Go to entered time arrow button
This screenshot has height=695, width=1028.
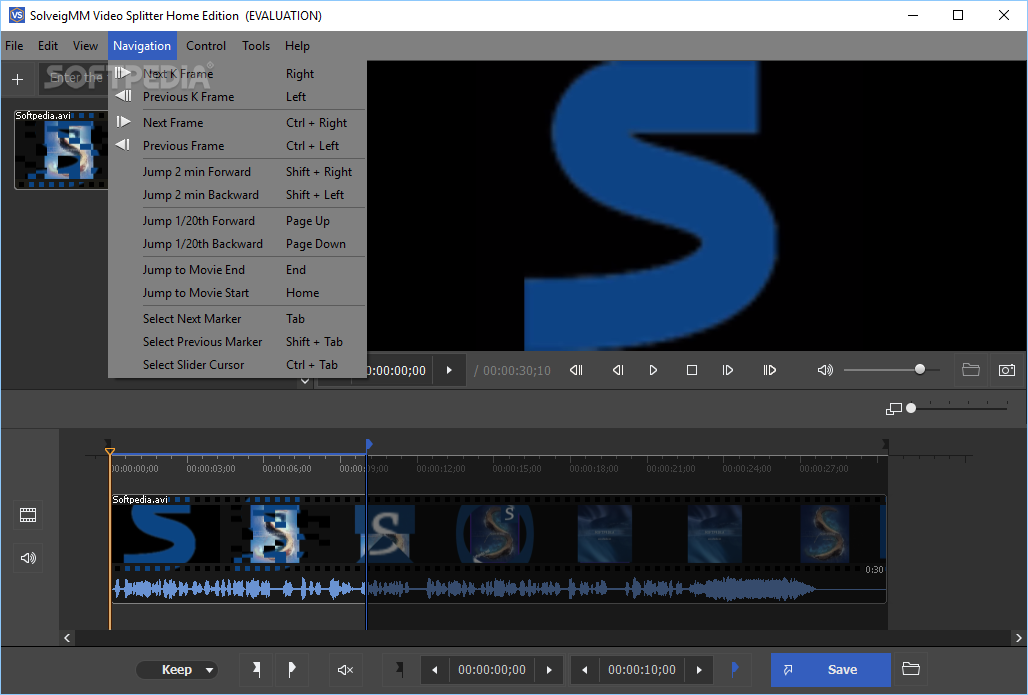[x=449, y=370]
